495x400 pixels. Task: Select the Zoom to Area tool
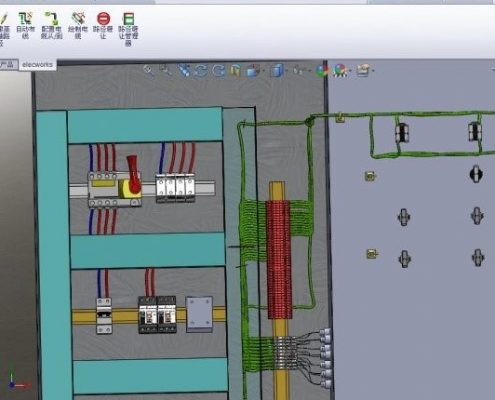point(165,71)
